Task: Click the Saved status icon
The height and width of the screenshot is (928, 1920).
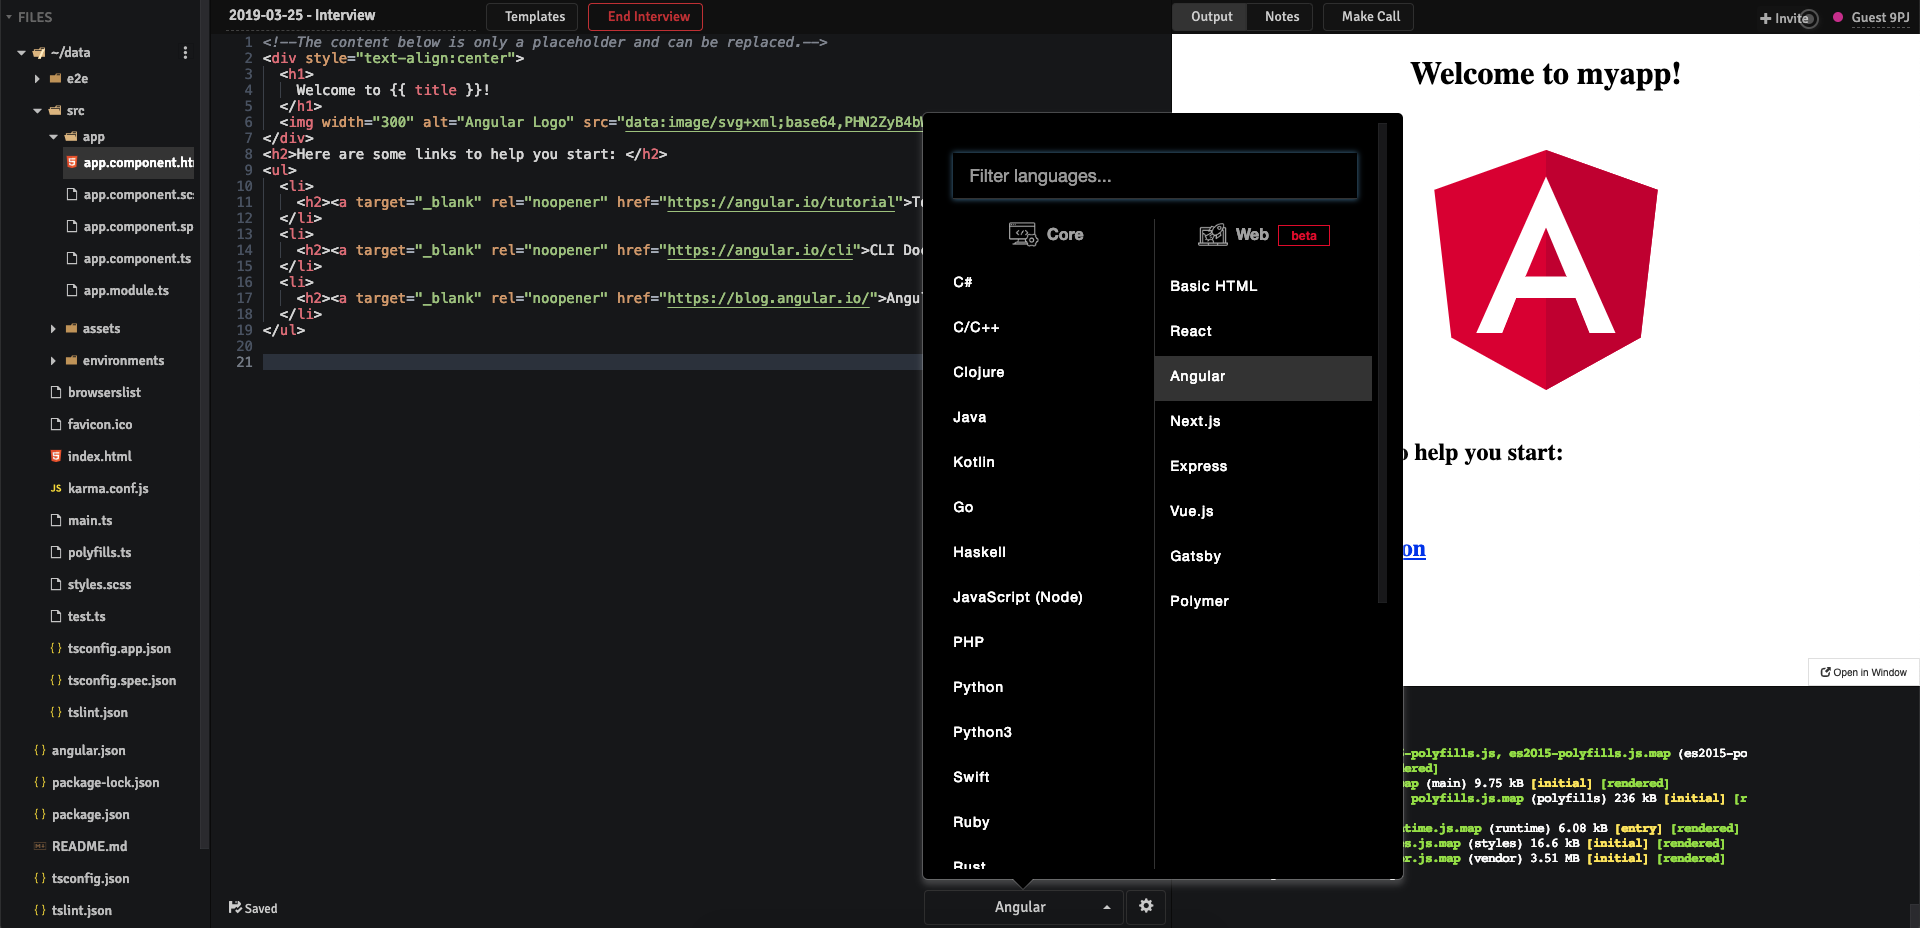Action: tap(235, 907)
